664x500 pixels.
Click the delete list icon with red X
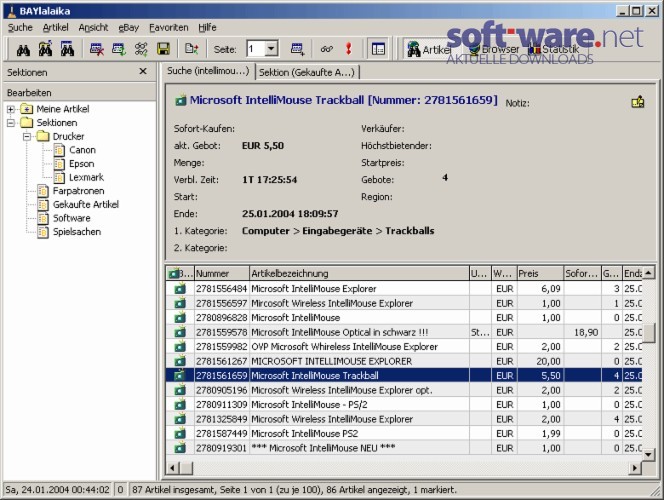(x=97, y=49)
